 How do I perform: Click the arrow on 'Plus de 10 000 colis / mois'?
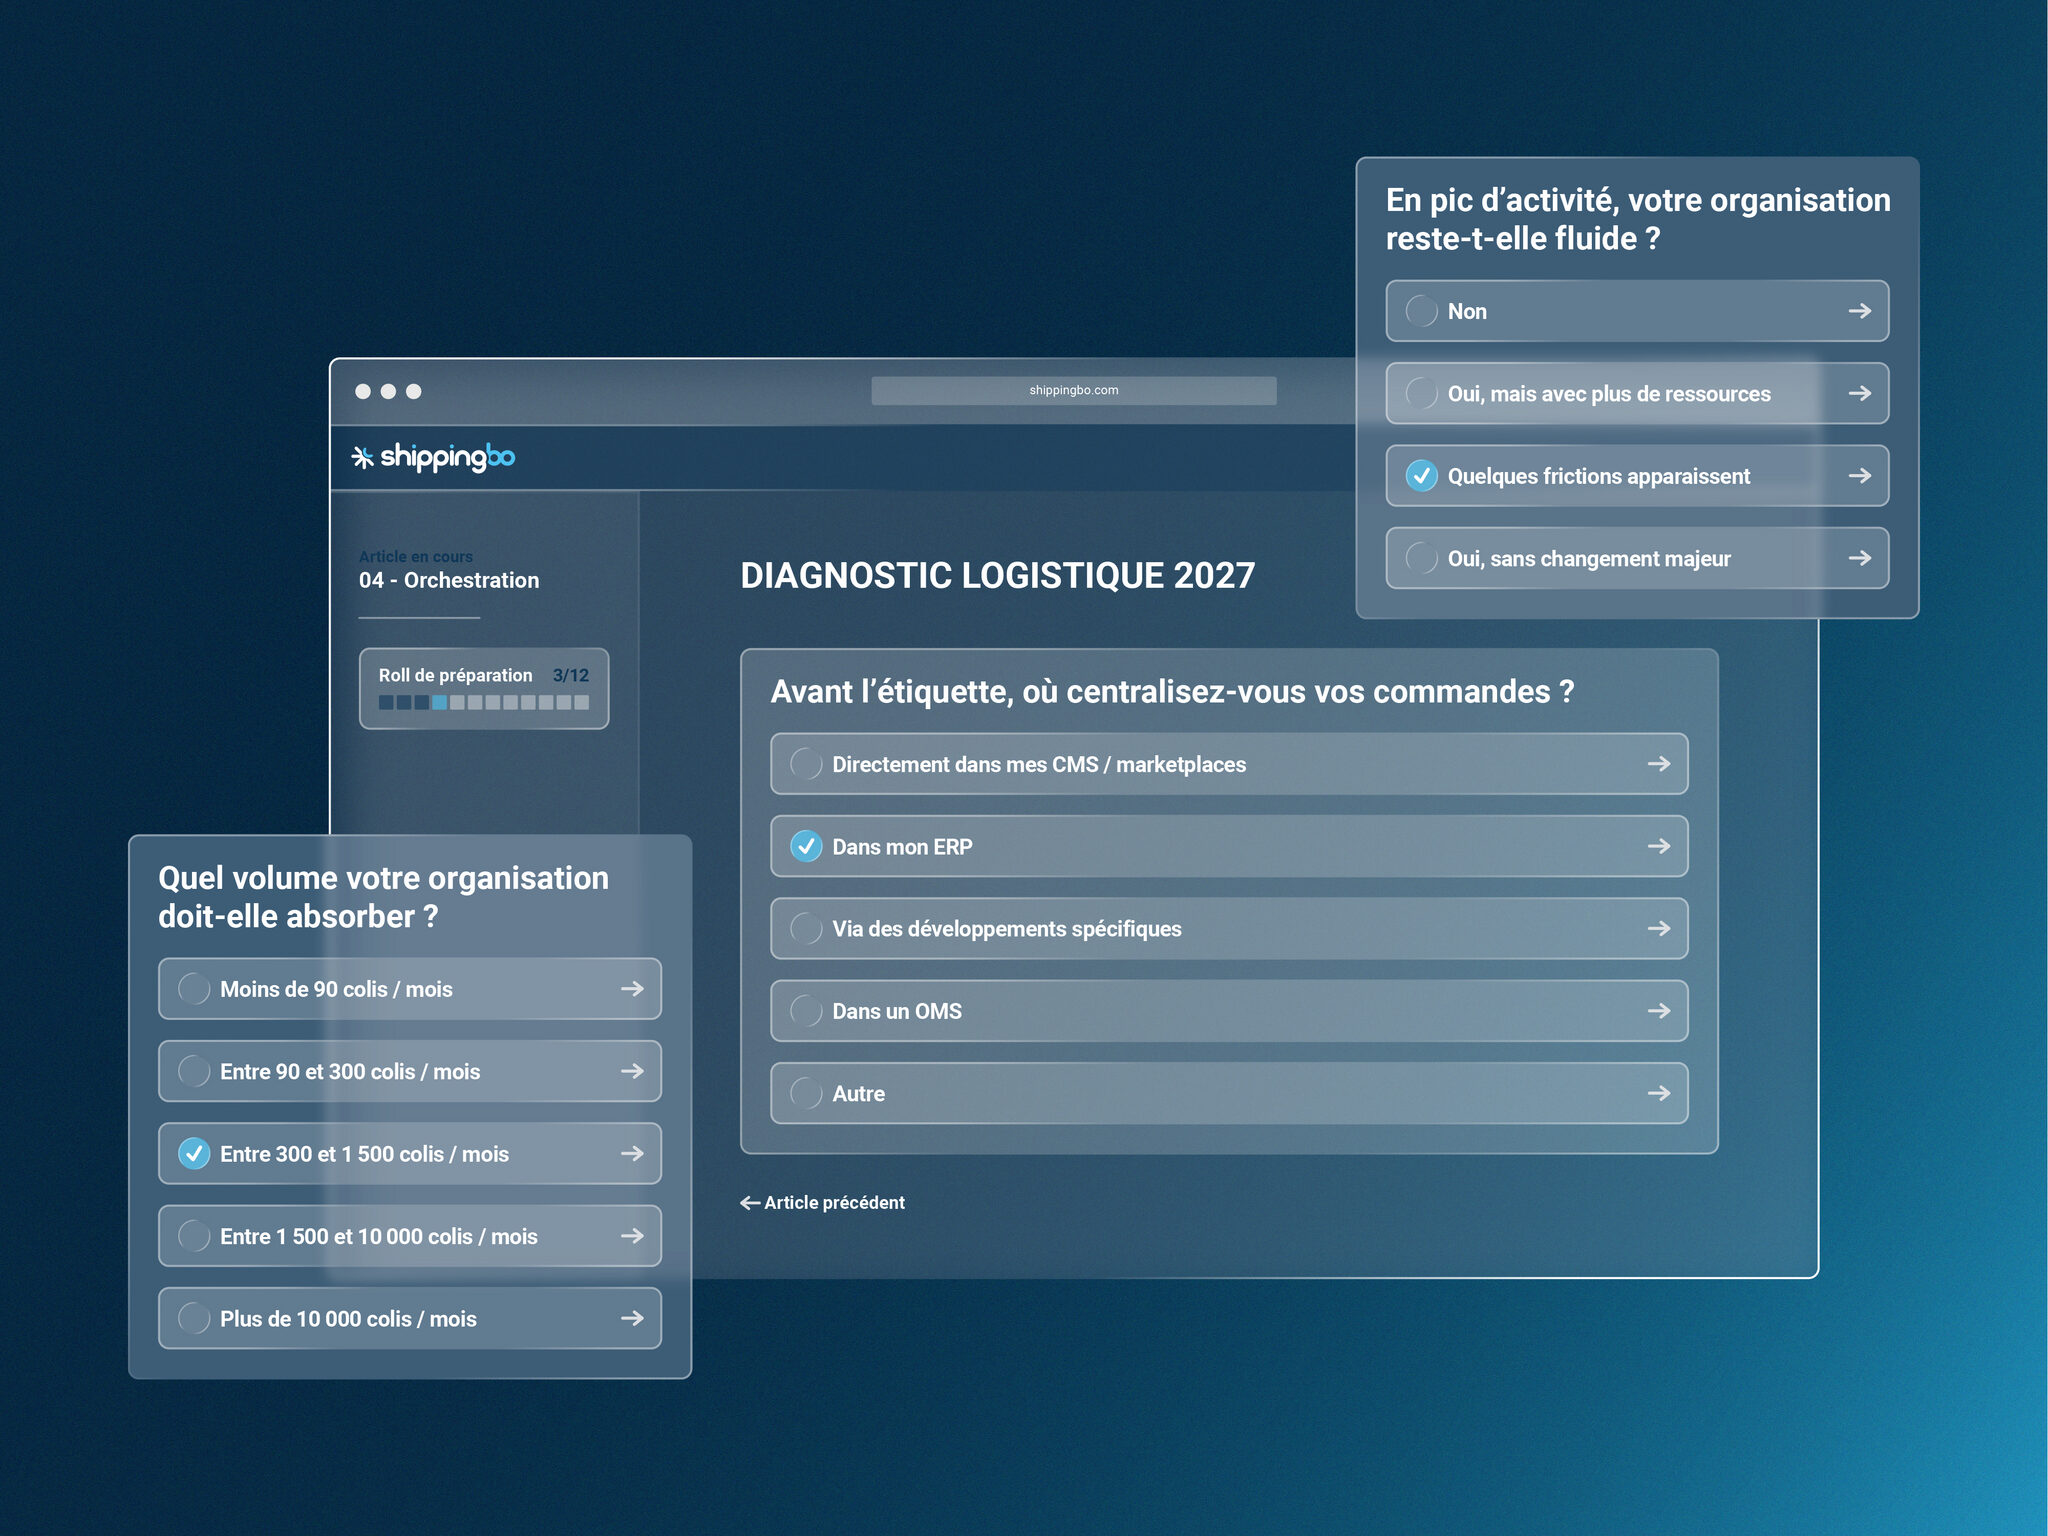pyautogui.click(x=632, y=1318)
